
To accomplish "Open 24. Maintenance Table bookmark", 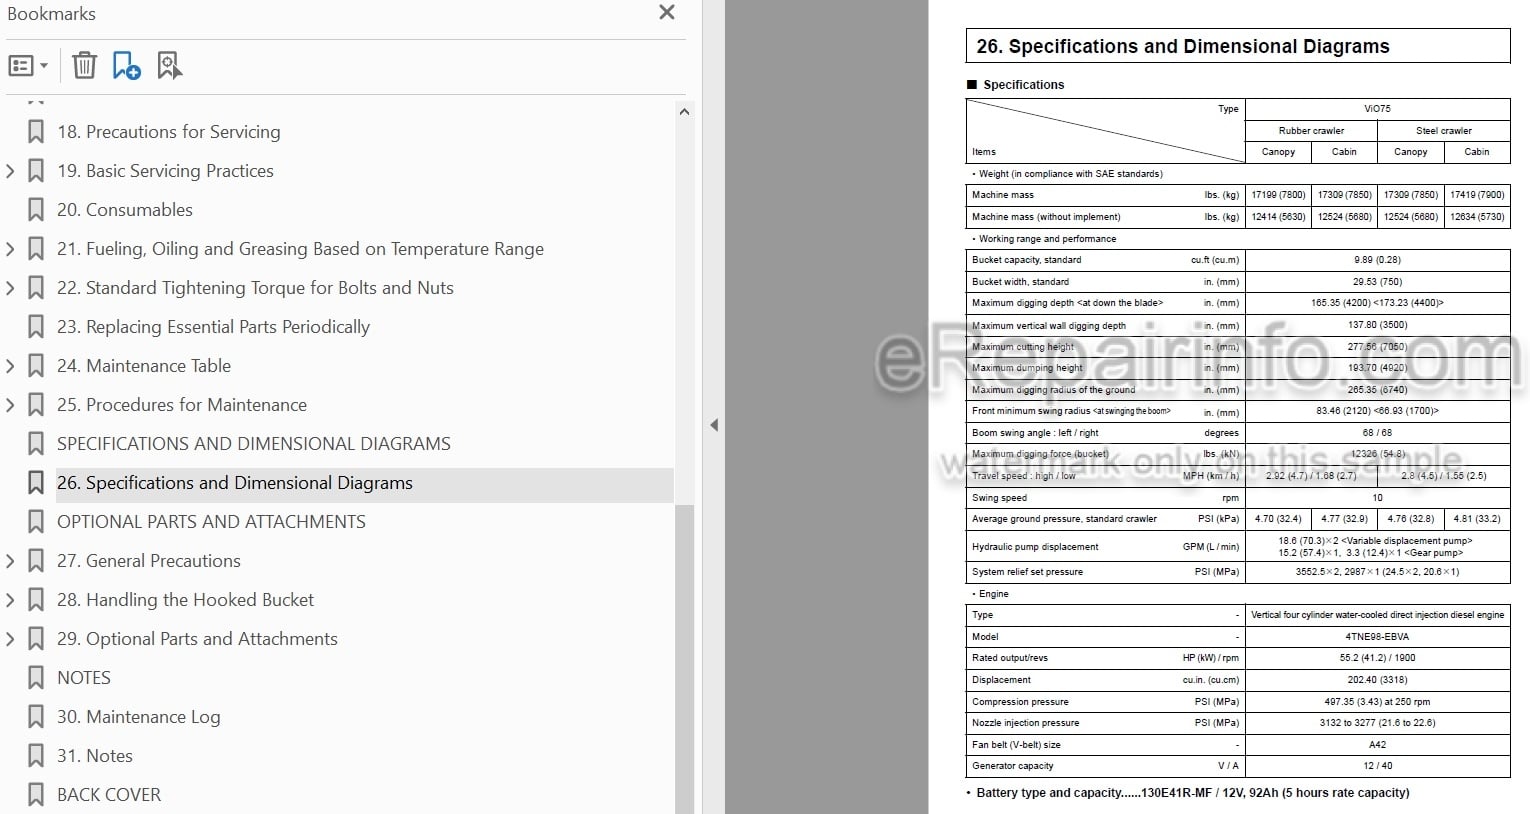I will [x=144, y=366].
